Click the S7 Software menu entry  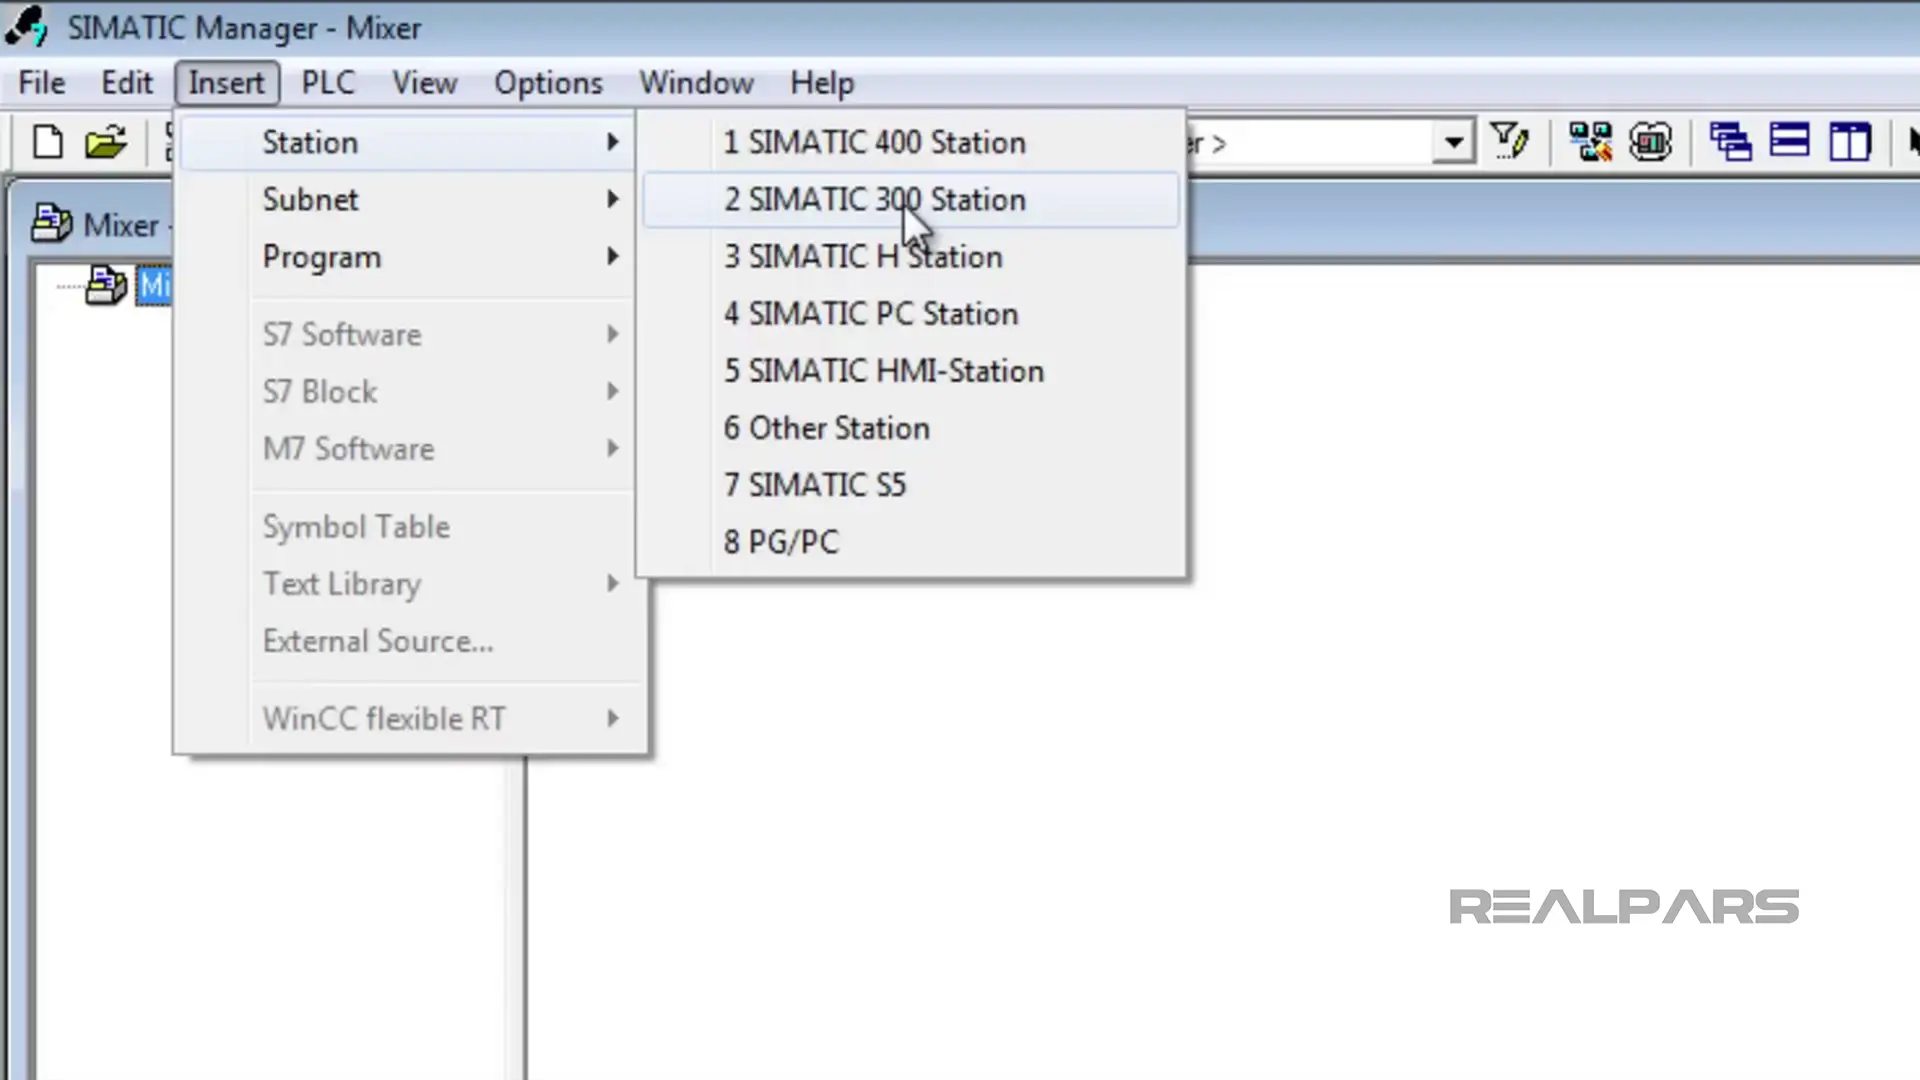pos(407,334)
